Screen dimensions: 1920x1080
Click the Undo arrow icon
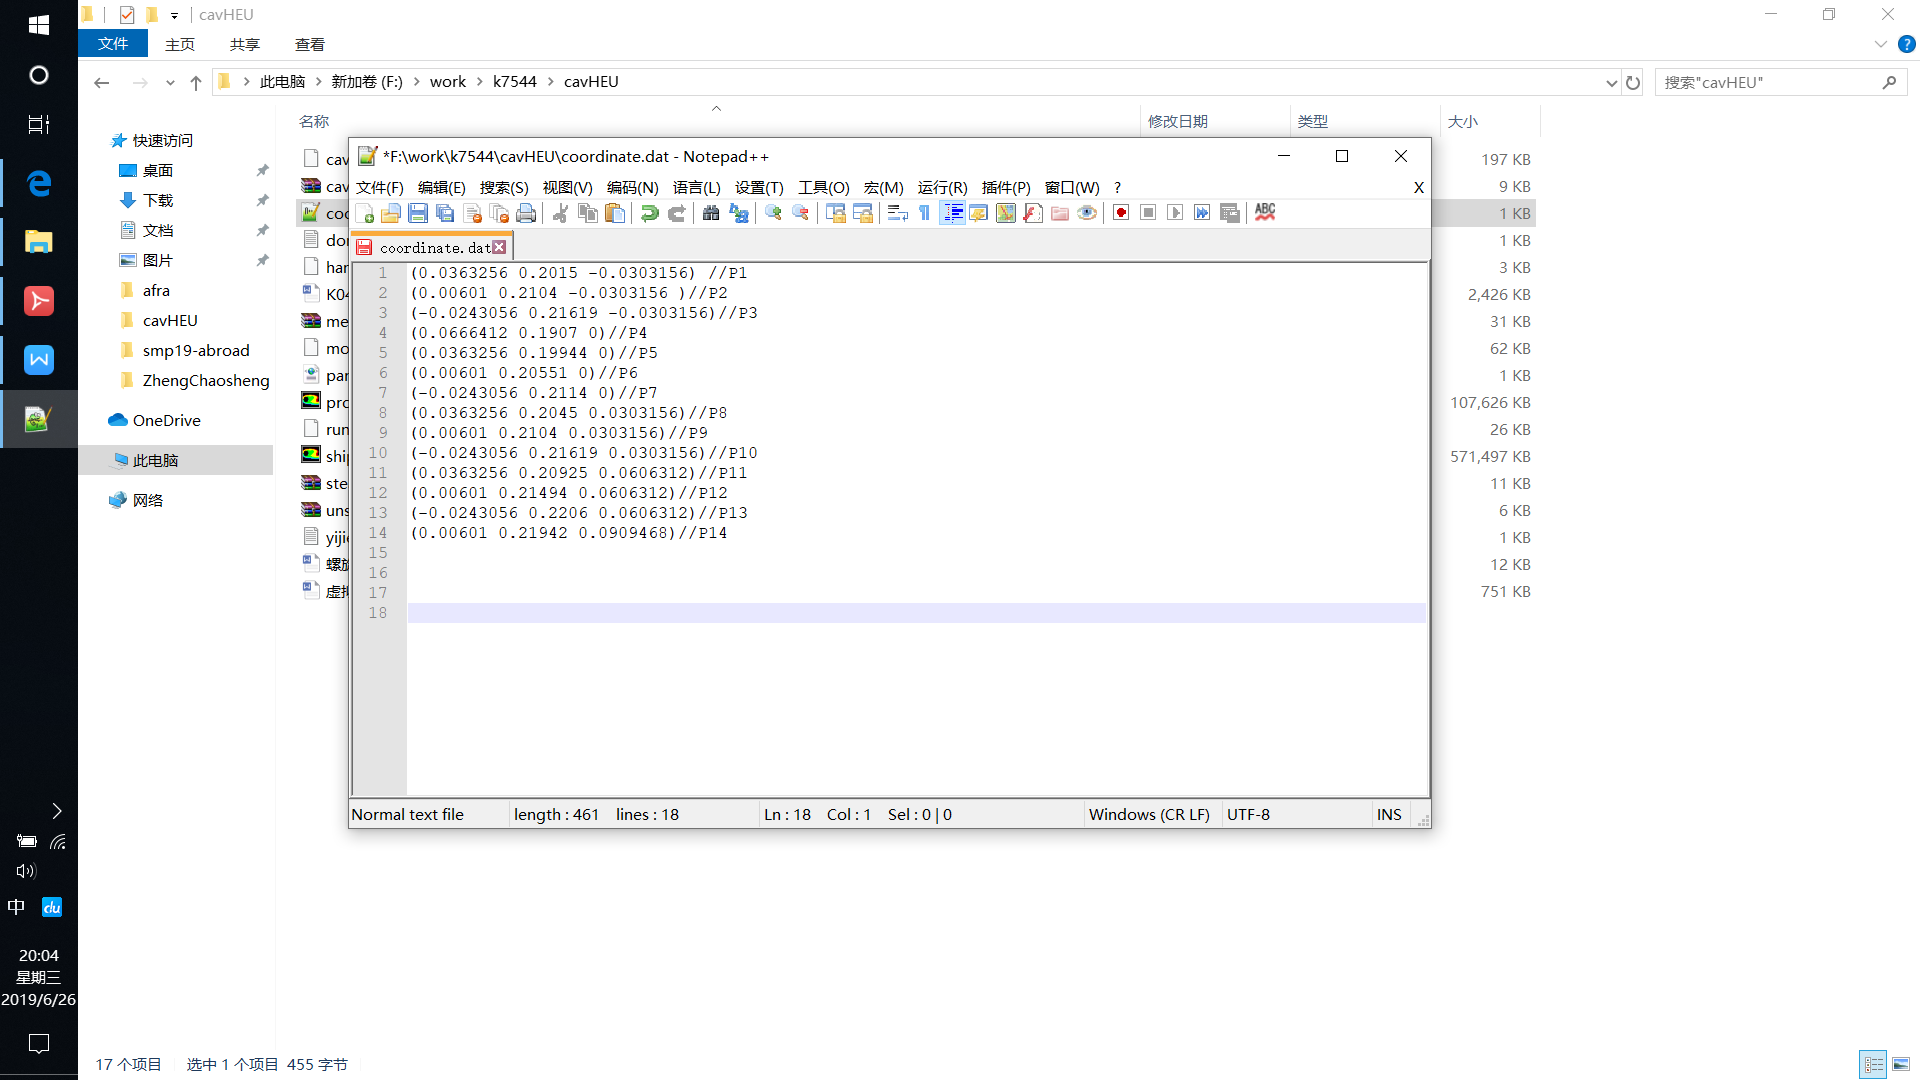click(649, 213)
